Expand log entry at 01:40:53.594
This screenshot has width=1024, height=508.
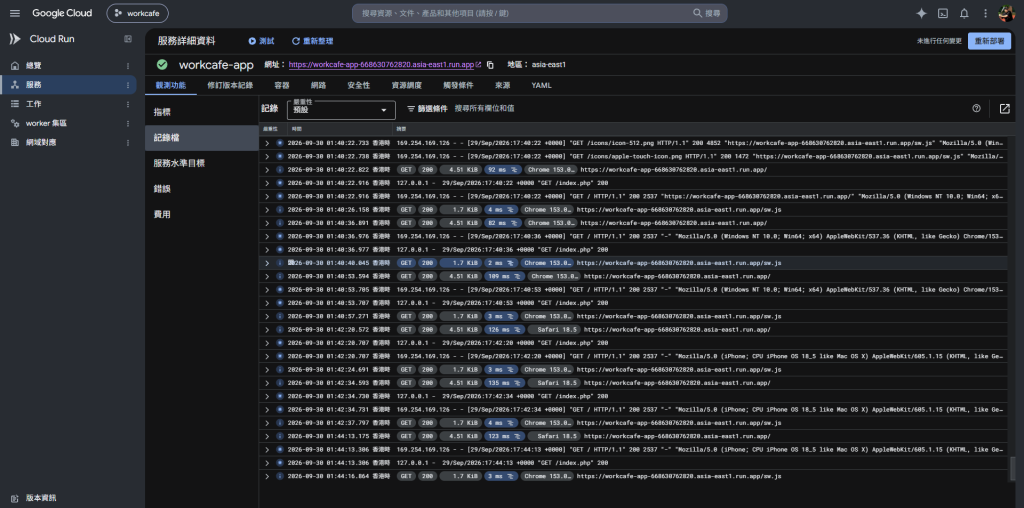point(266,276)
